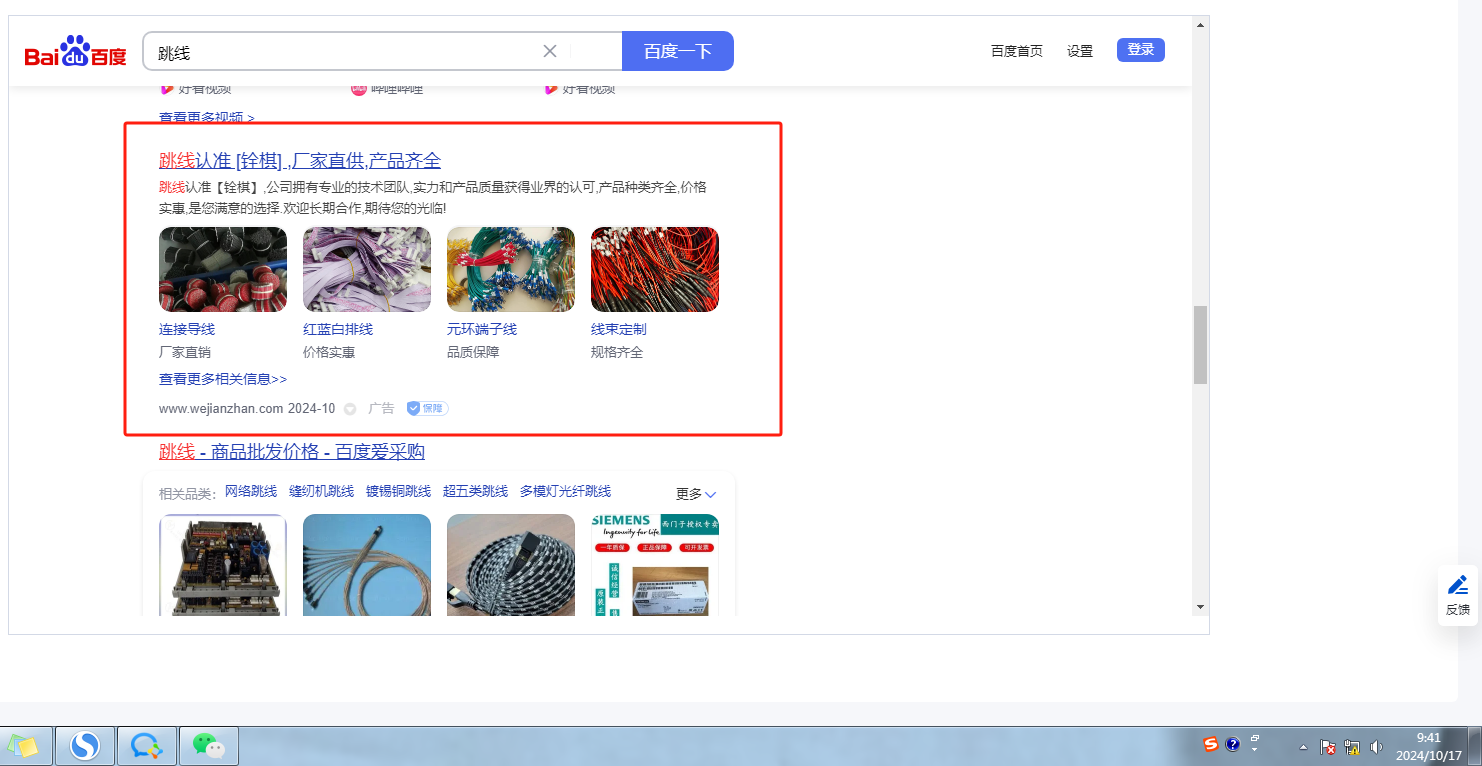Click the 线束定制 red wire thumbnail
The image size is (1482, 766).
[655, 269]
